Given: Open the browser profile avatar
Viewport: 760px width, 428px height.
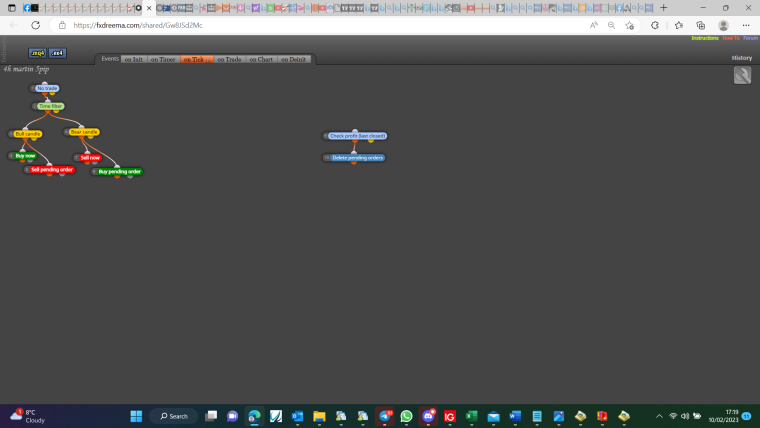Looking at the screenshot, I should [723, 25].
